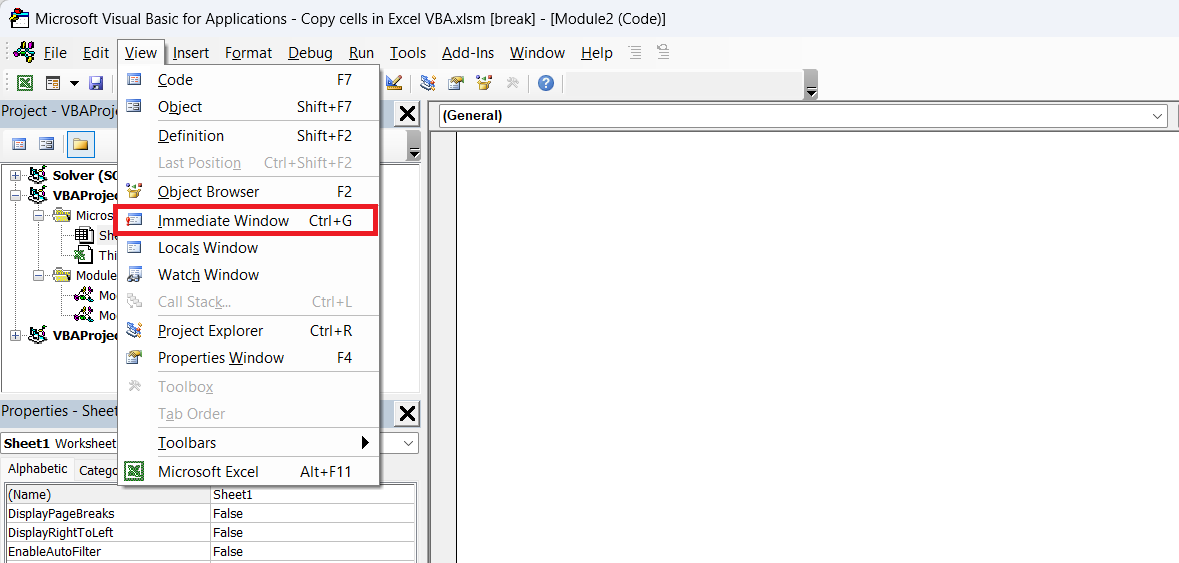1179x563 pixels.
Task: Click the Object Browser toolbar icon
Action: (484, 83)
